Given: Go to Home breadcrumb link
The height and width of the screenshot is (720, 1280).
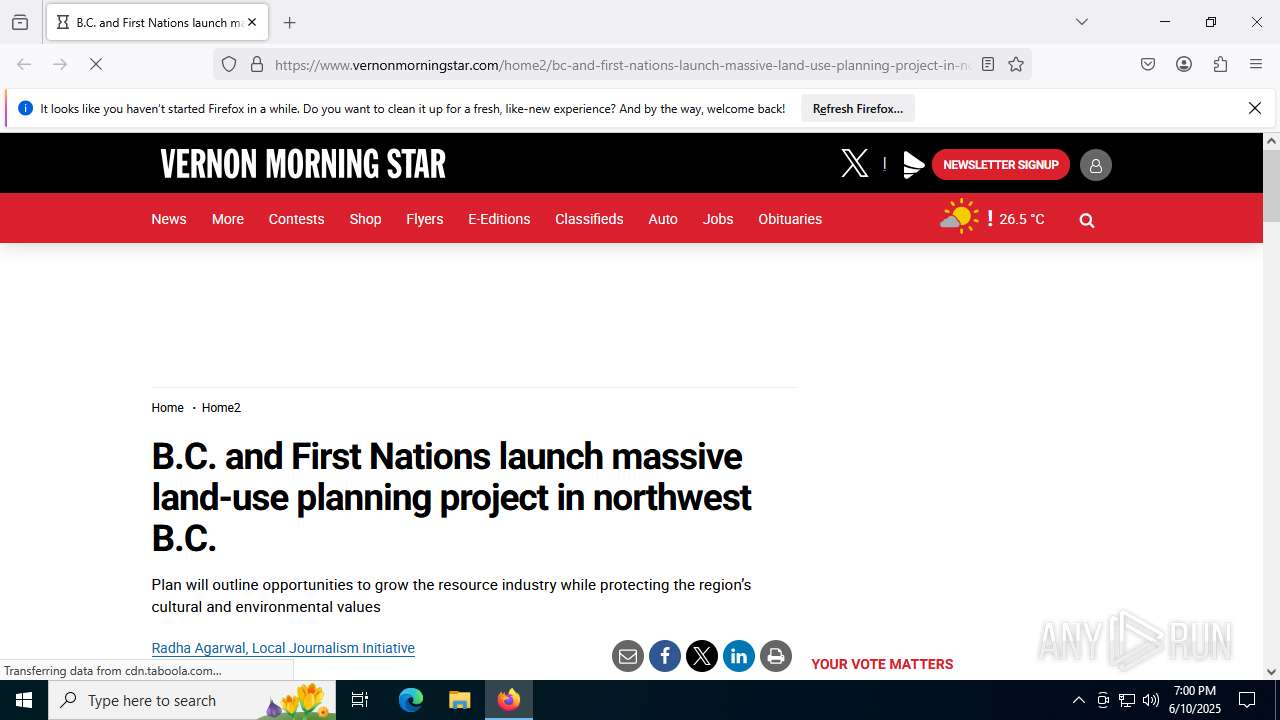Looking at the screenshot, I should tap(168, 408).
